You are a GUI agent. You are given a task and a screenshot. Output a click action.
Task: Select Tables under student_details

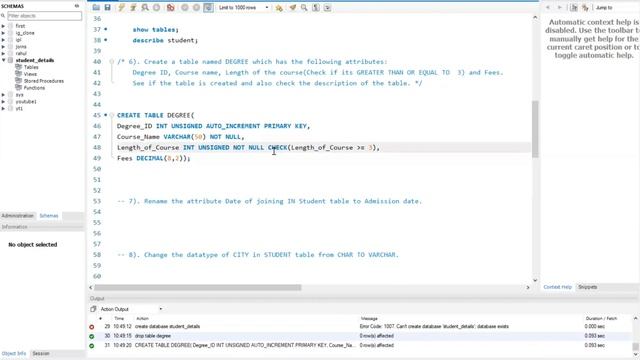(31, 67)
